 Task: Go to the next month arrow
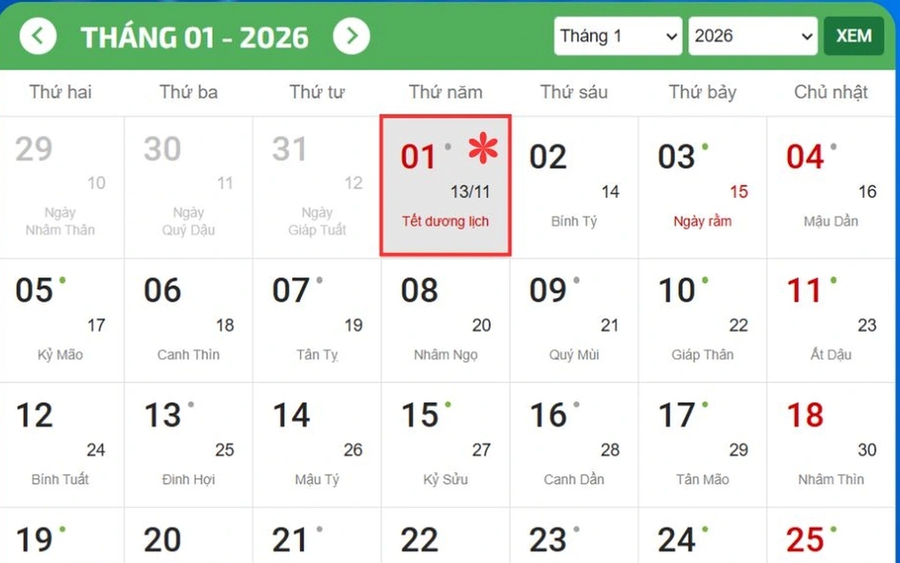(x=351, y=37)
